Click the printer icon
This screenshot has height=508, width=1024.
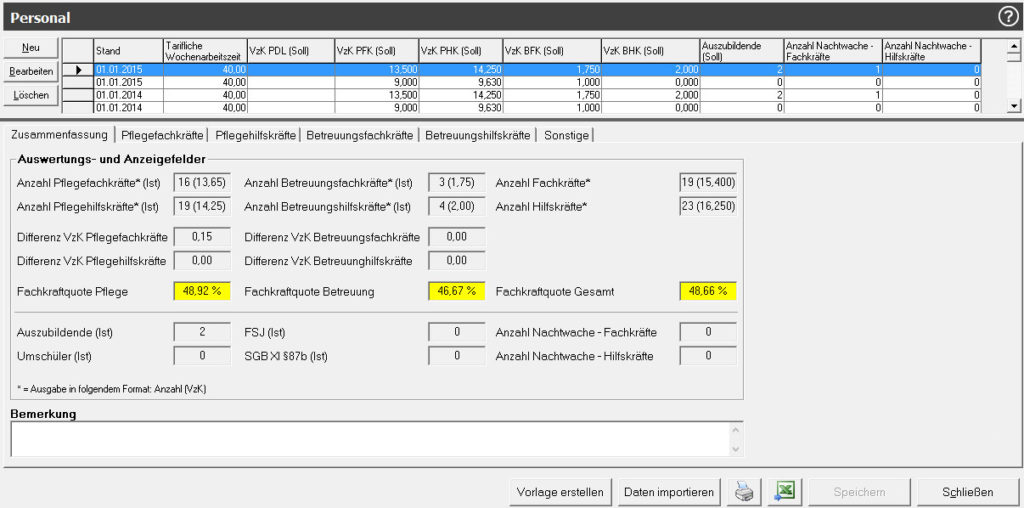tap(746, 492)
